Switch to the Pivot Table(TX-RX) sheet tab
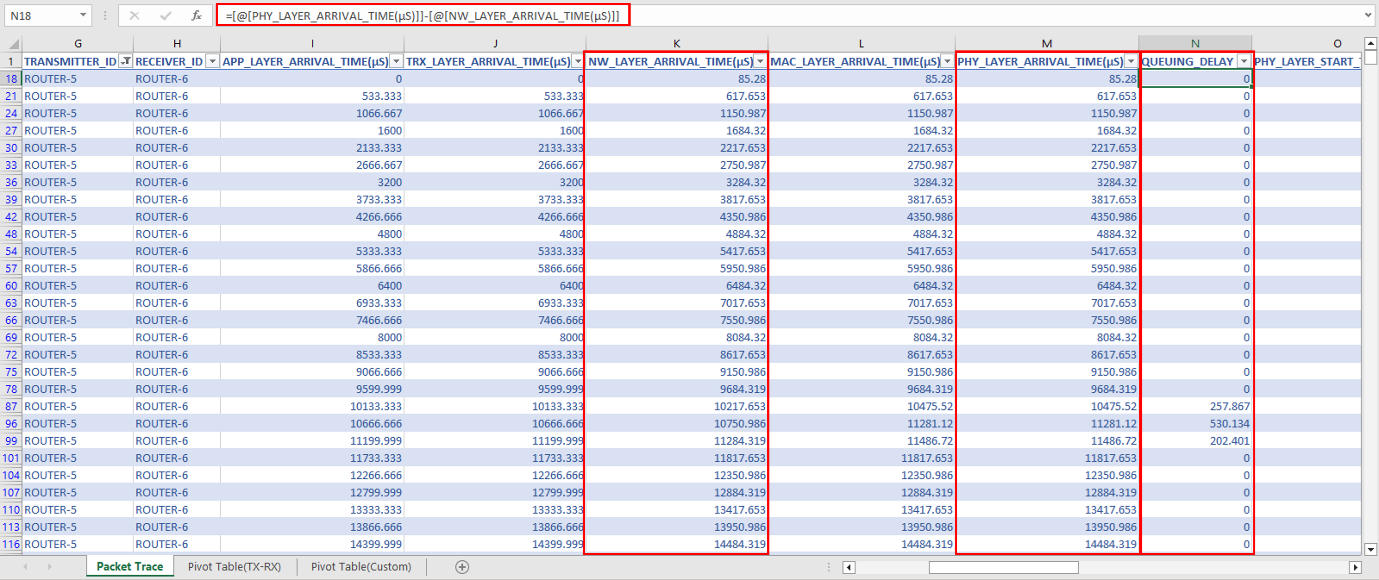This screenshot has height=580, width=1379. [234, 567]
